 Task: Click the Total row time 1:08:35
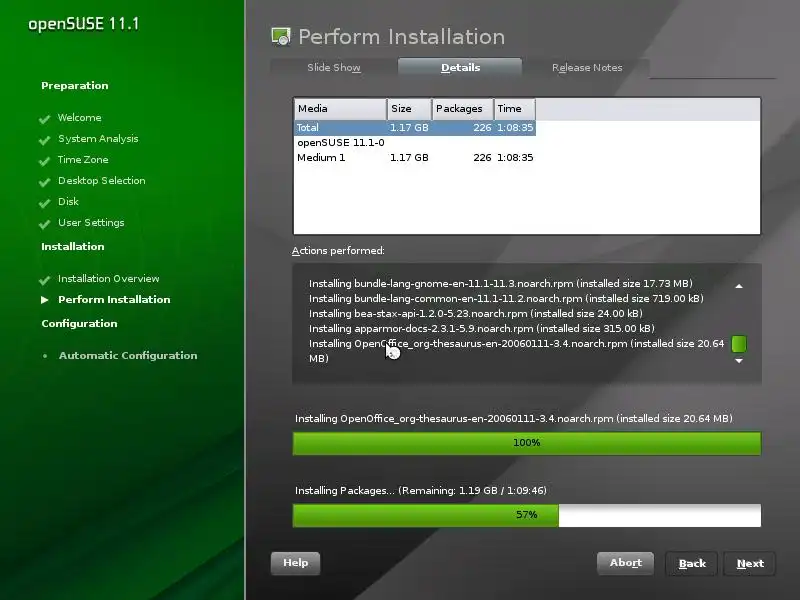[x=515, y=128]
